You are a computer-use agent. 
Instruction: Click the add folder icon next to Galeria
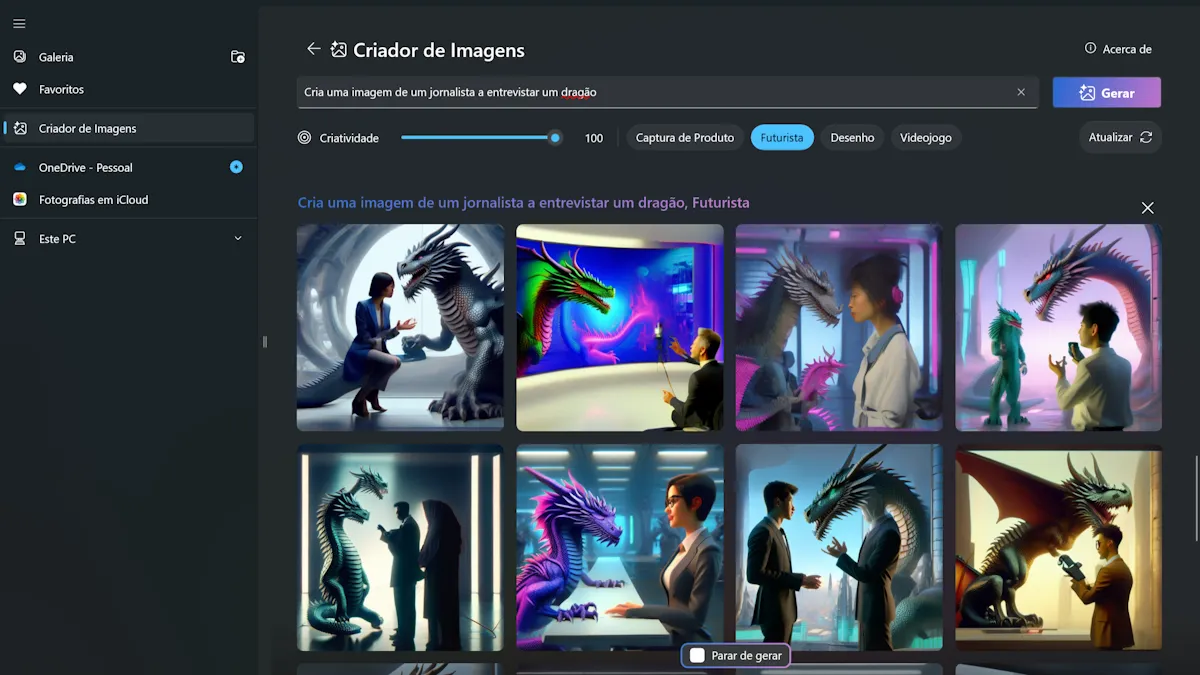[237, 57]
